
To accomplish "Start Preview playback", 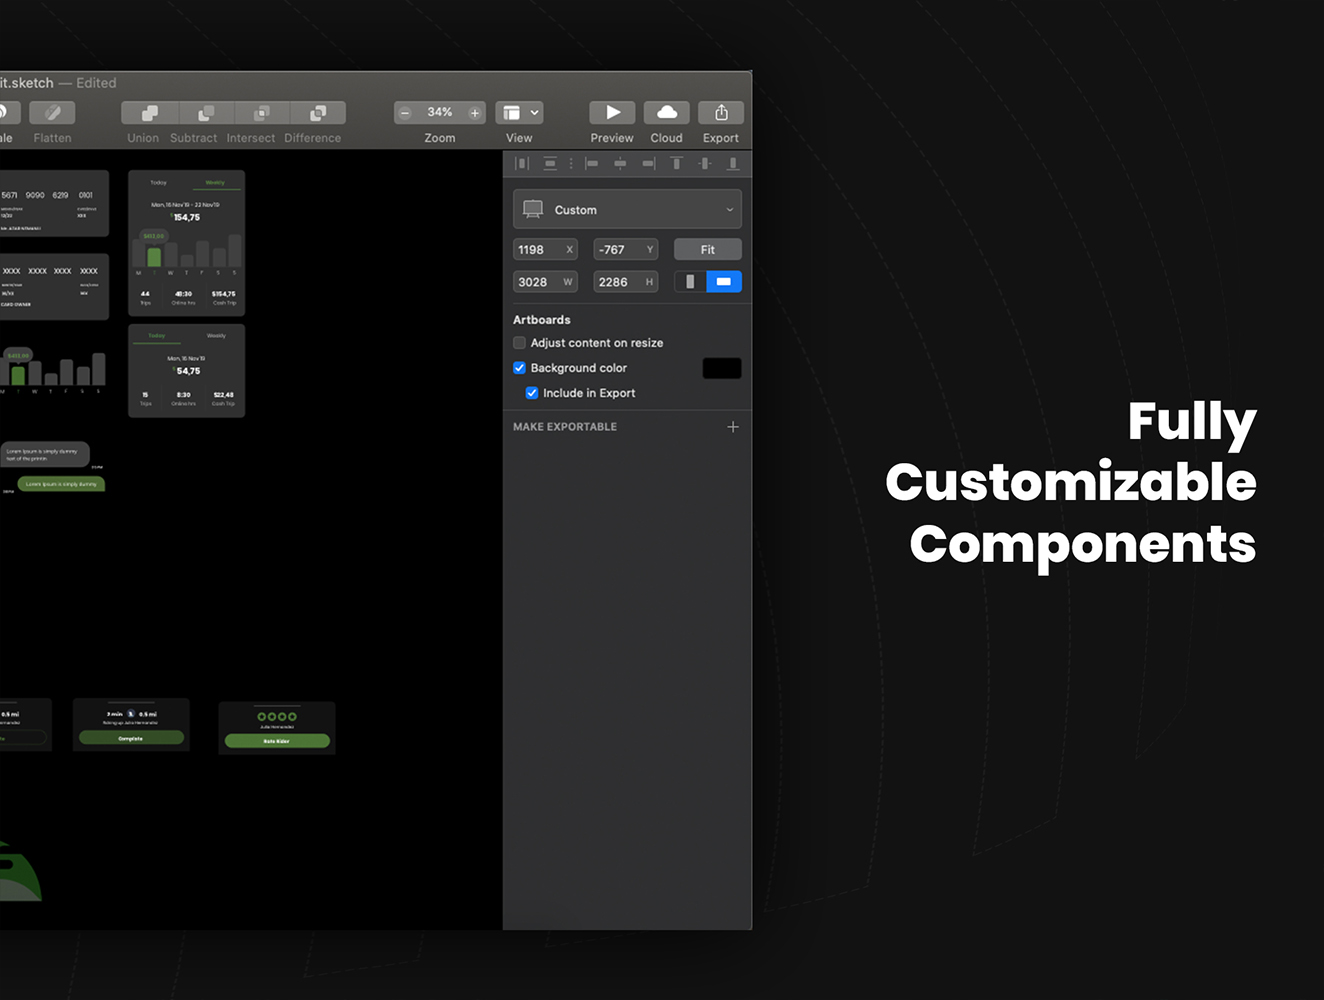I will click(x=611, y=113).
